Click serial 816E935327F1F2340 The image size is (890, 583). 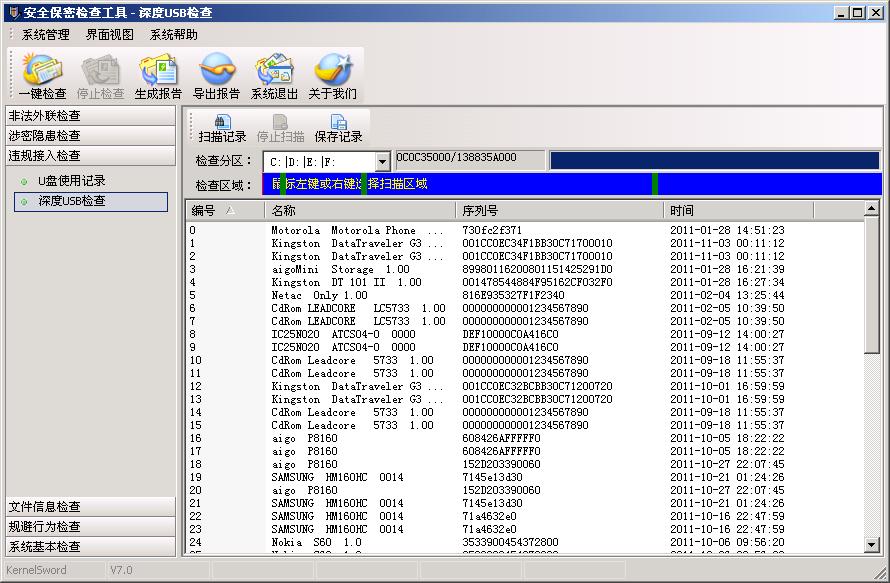(513, 296)
